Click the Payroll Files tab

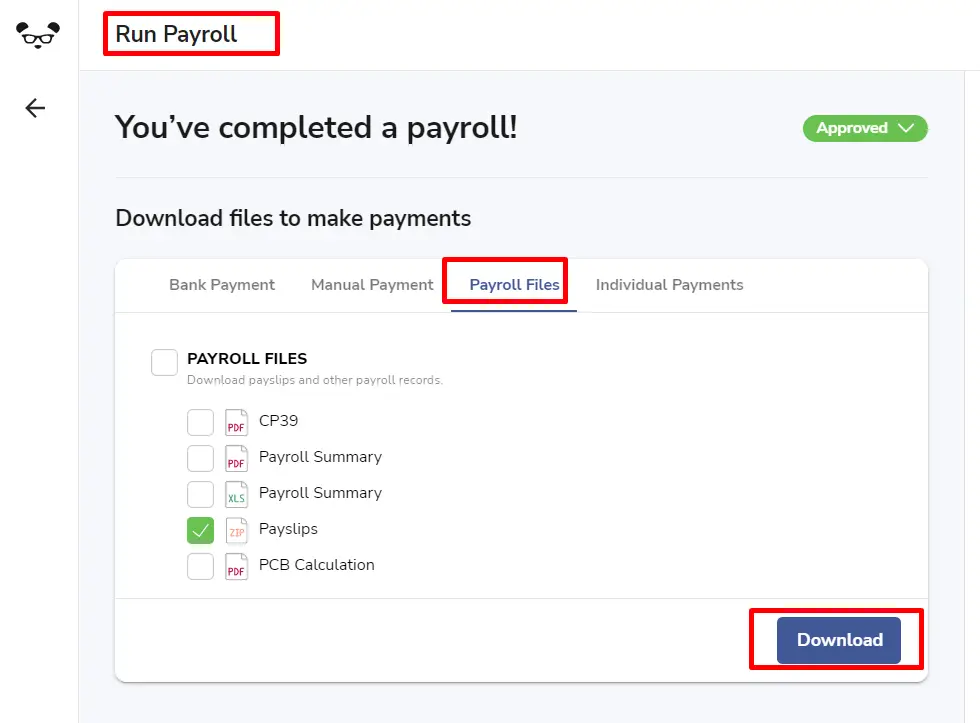(x=514, y=285)
